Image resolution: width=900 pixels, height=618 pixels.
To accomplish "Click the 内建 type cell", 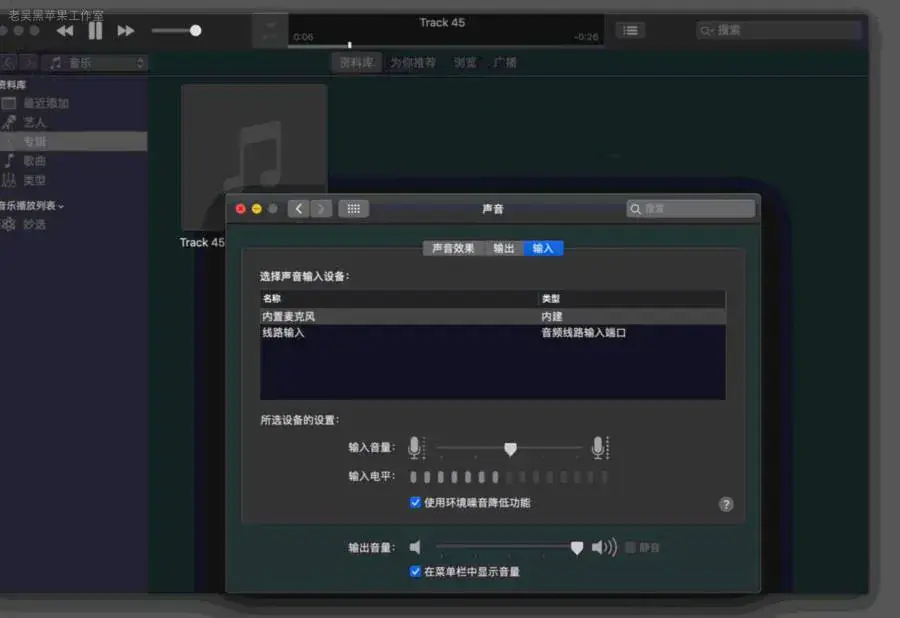I will 552,316.
